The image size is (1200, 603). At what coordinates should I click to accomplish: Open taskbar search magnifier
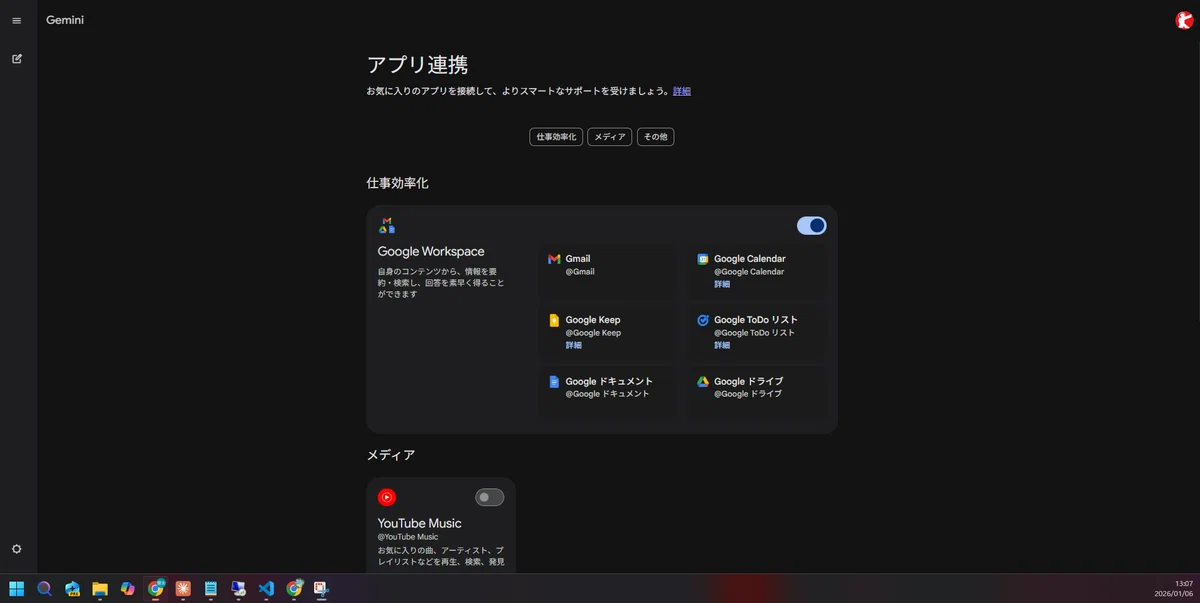pos(44,588)
